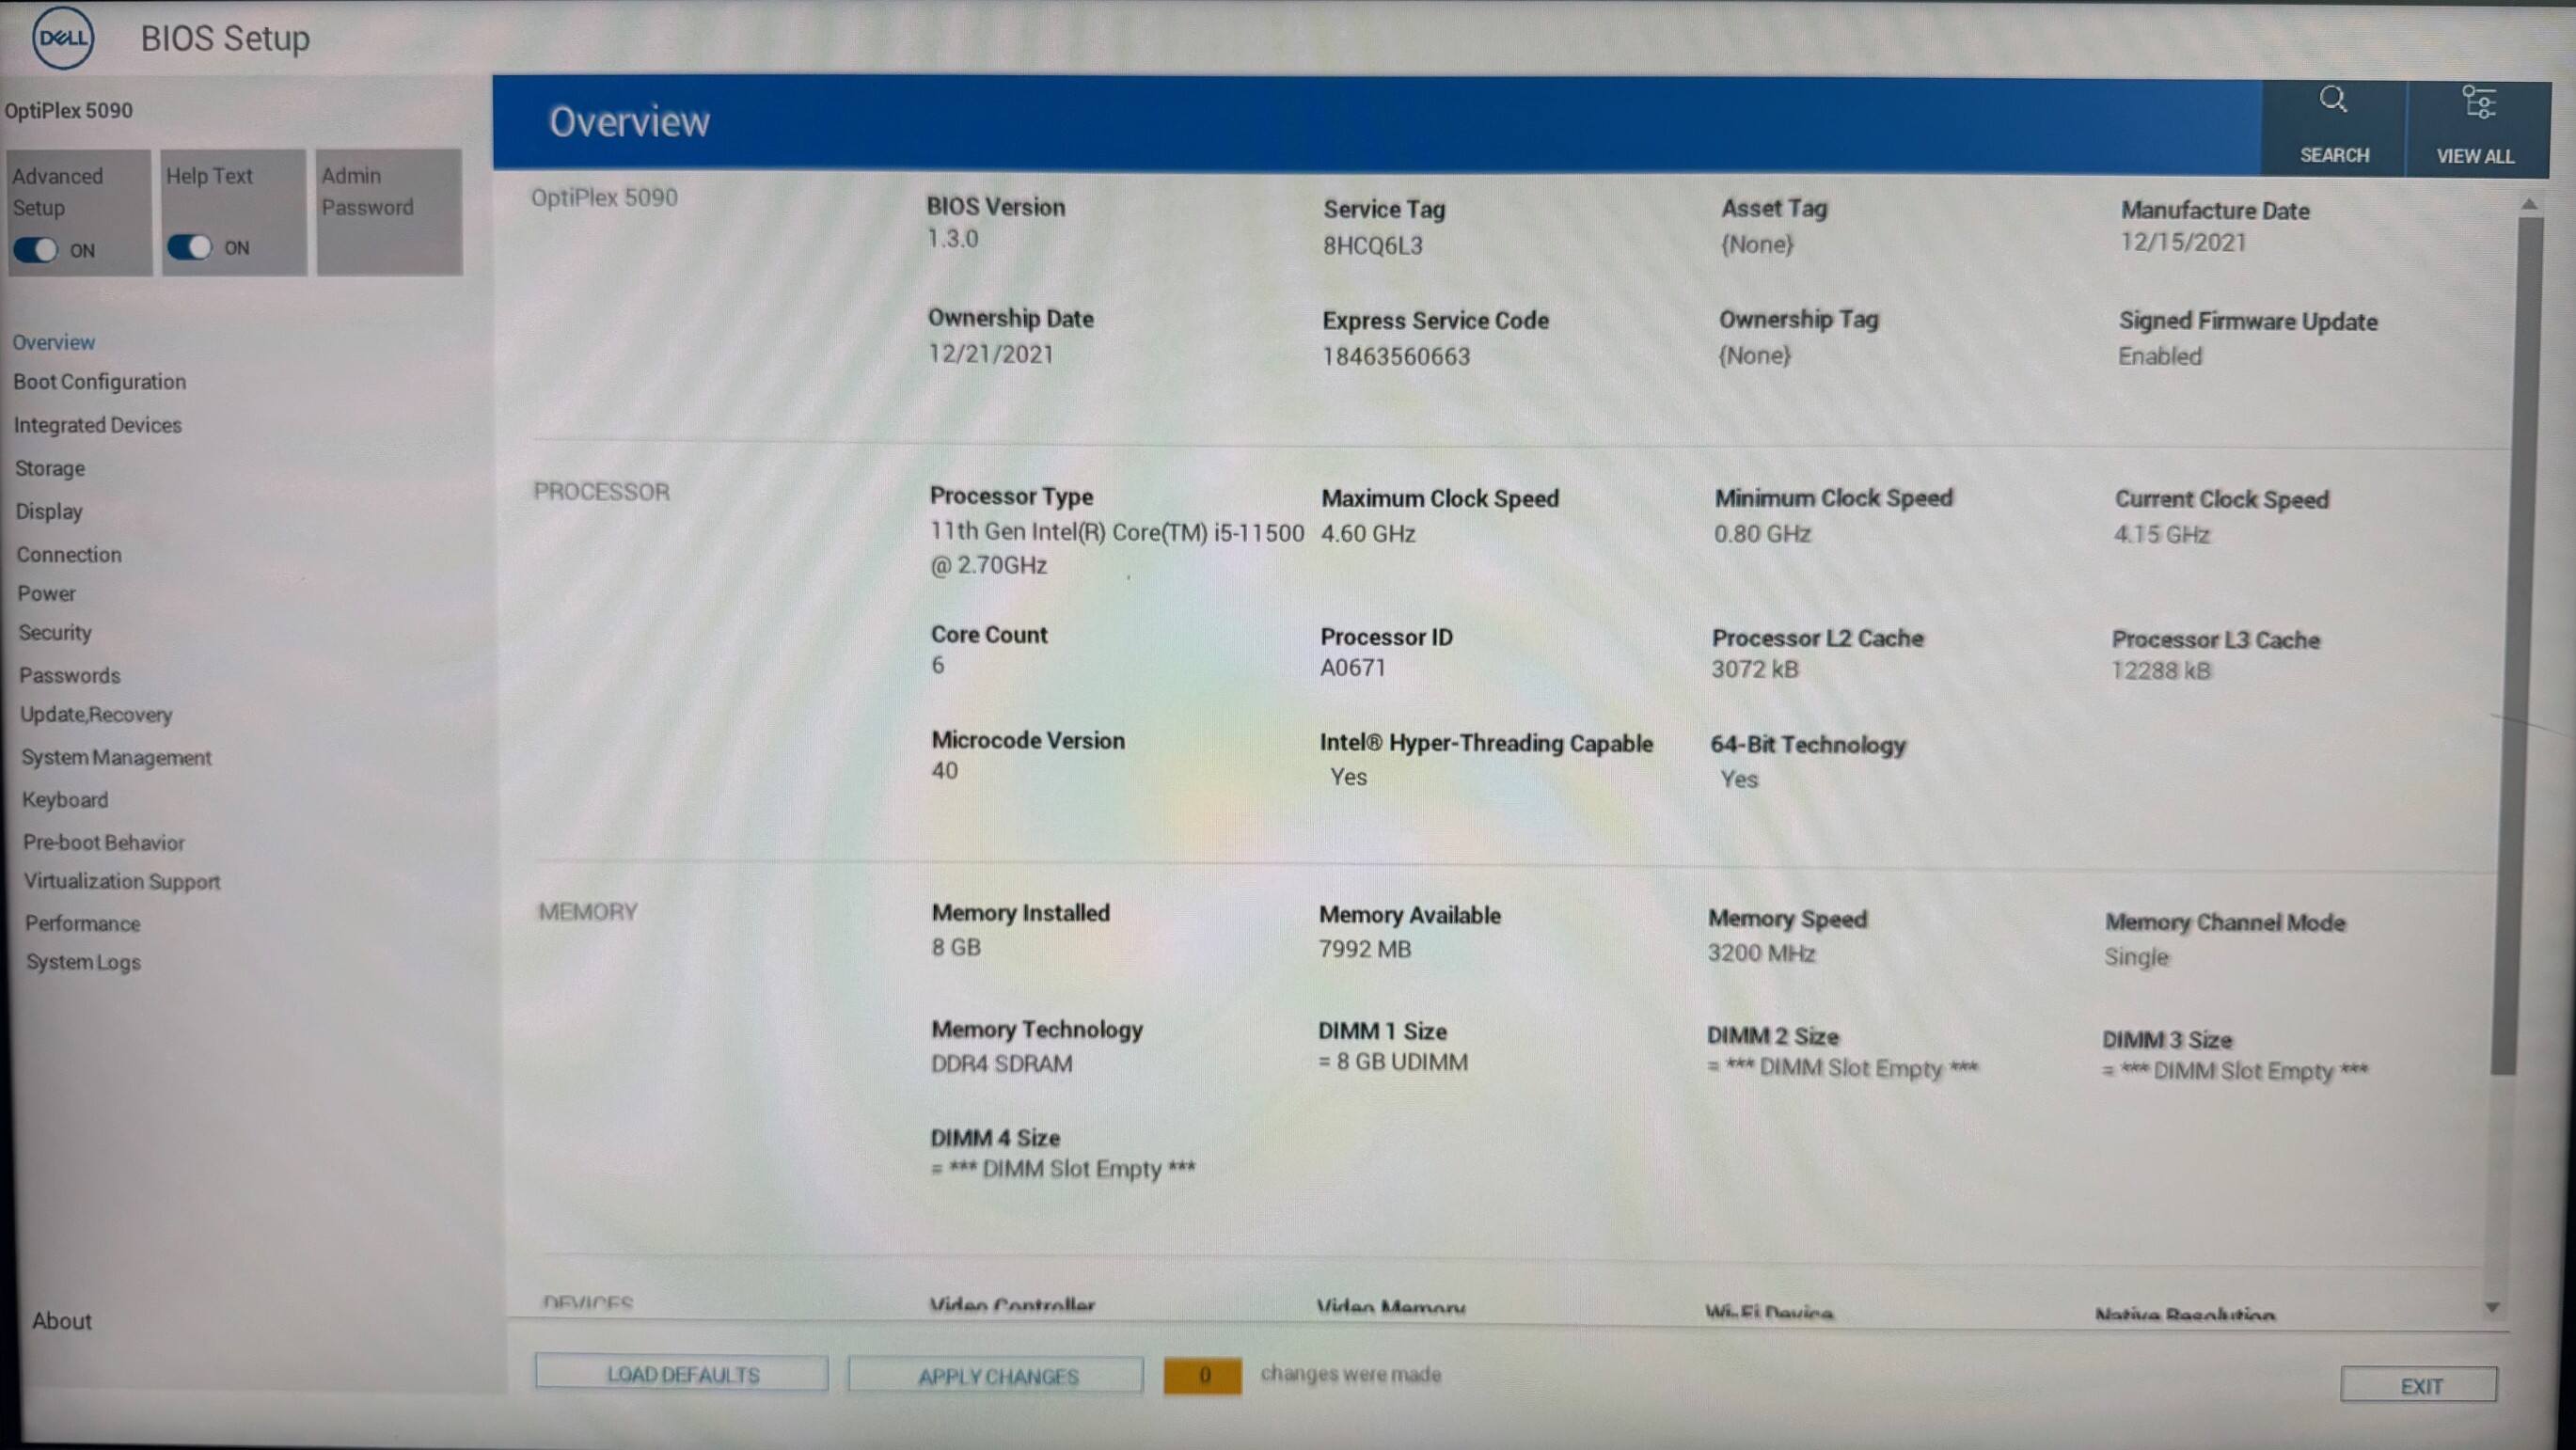
Task: Click Maximum Clock Speed 4.60 GHz
Action: (1368, 534)
